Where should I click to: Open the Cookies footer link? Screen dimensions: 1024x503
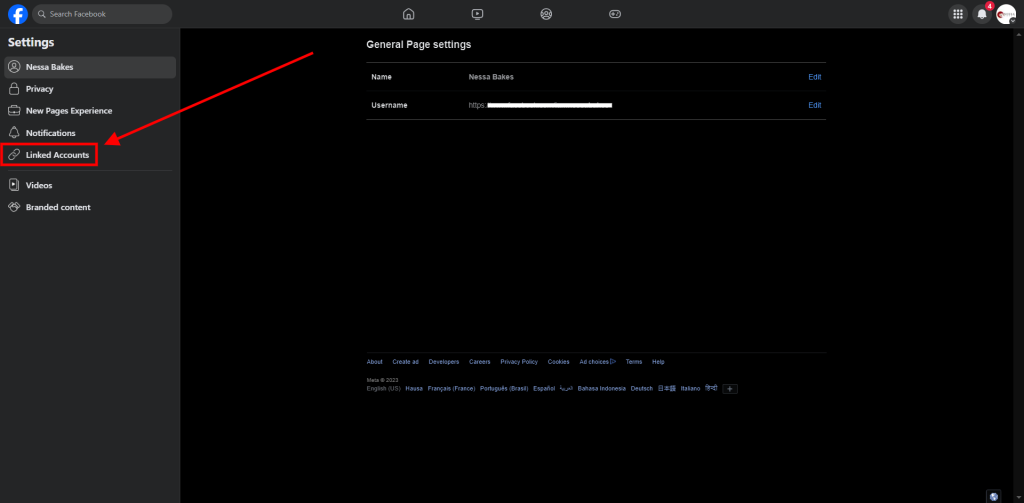(x=558, y=362)
